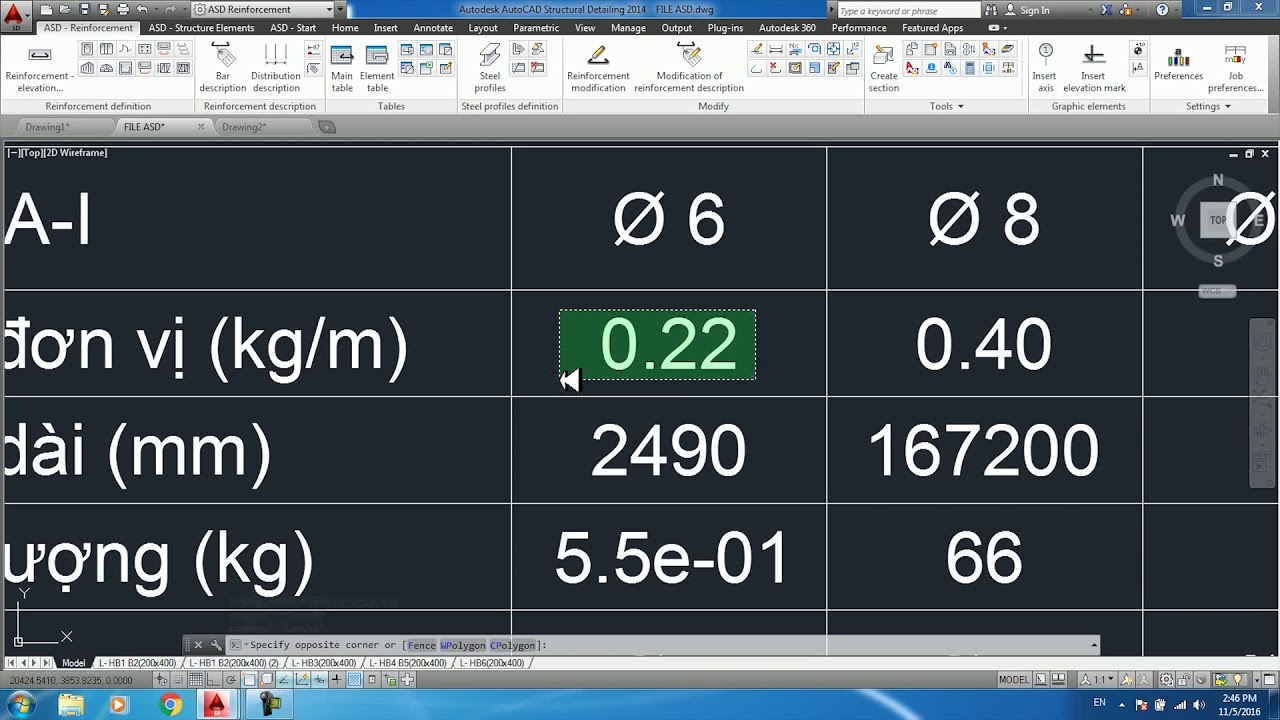
Task: Toggle the Grid Display status bar button
Action: point(196,680)
